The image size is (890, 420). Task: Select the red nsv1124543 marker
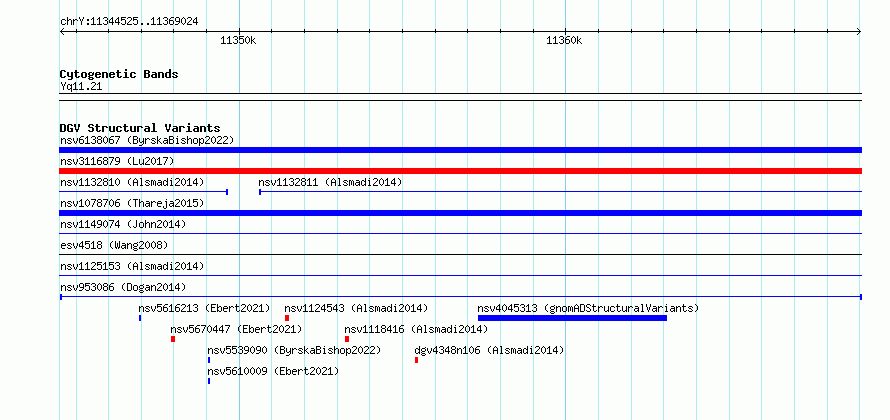point(287,318)
